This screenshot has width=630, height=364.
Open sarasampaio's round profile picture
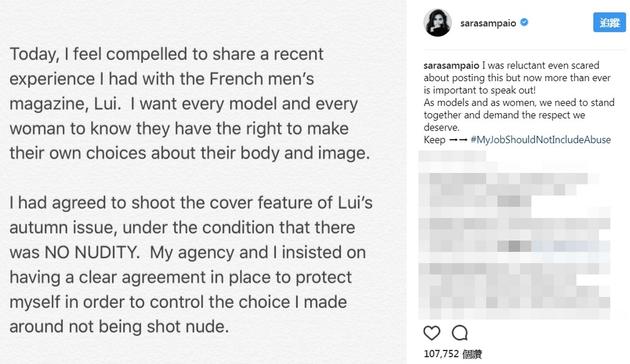point(438,23)
